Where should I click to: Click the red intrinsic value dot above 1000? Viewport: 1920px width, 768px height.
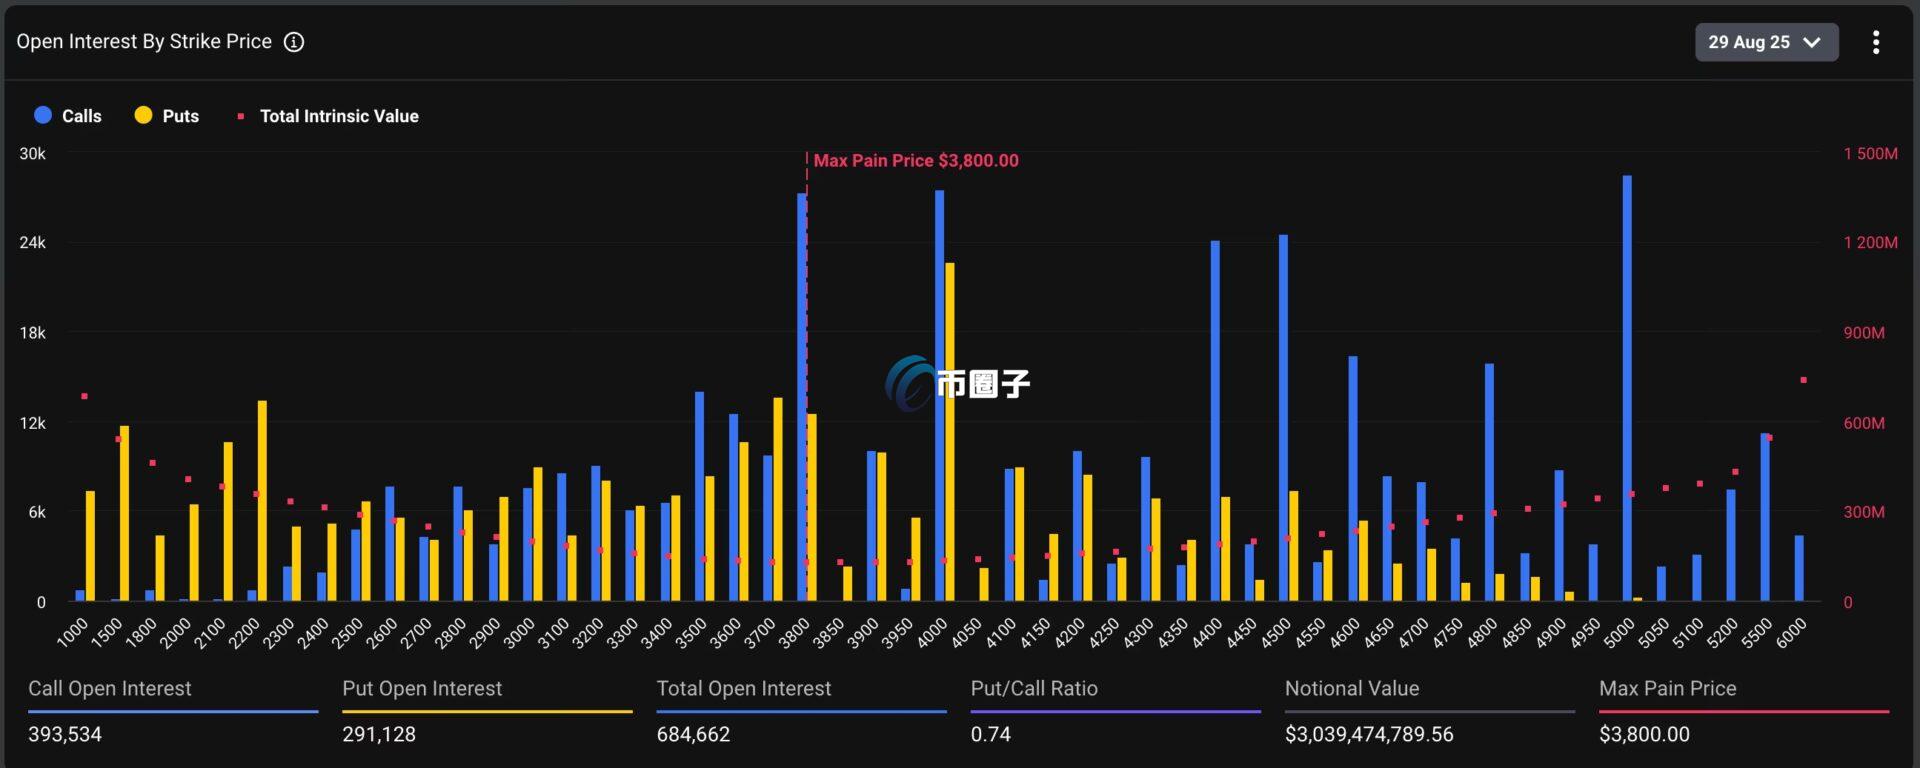tap(84, 396)
